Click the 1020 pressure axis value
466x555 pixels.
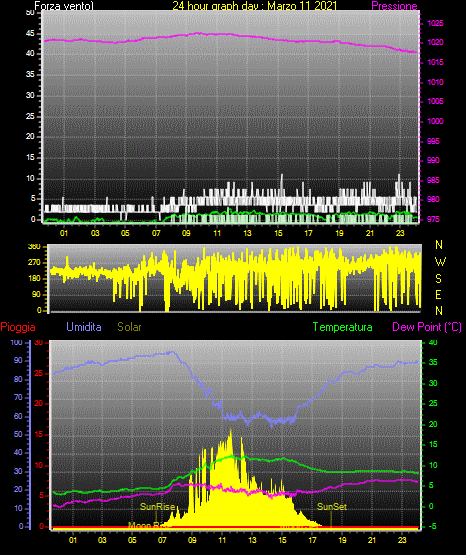coord(435,42)
